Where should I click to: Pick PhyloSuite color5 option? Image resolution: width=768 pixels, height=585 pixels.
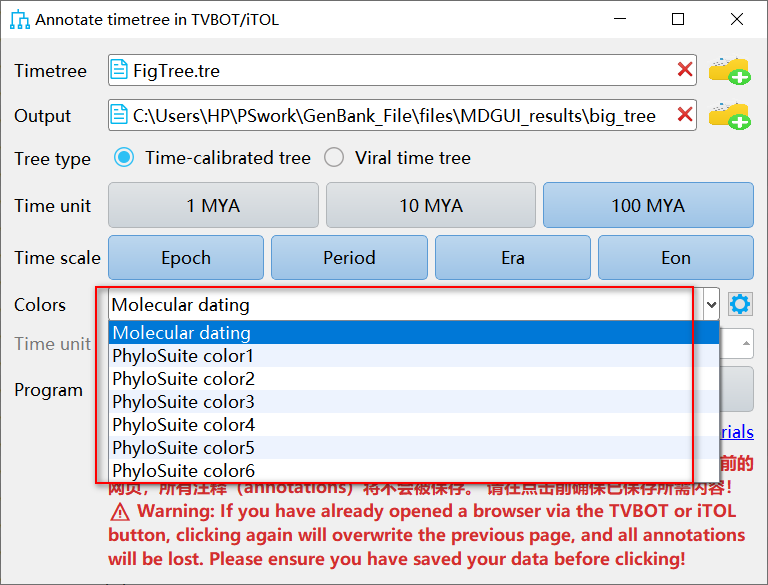413,448
